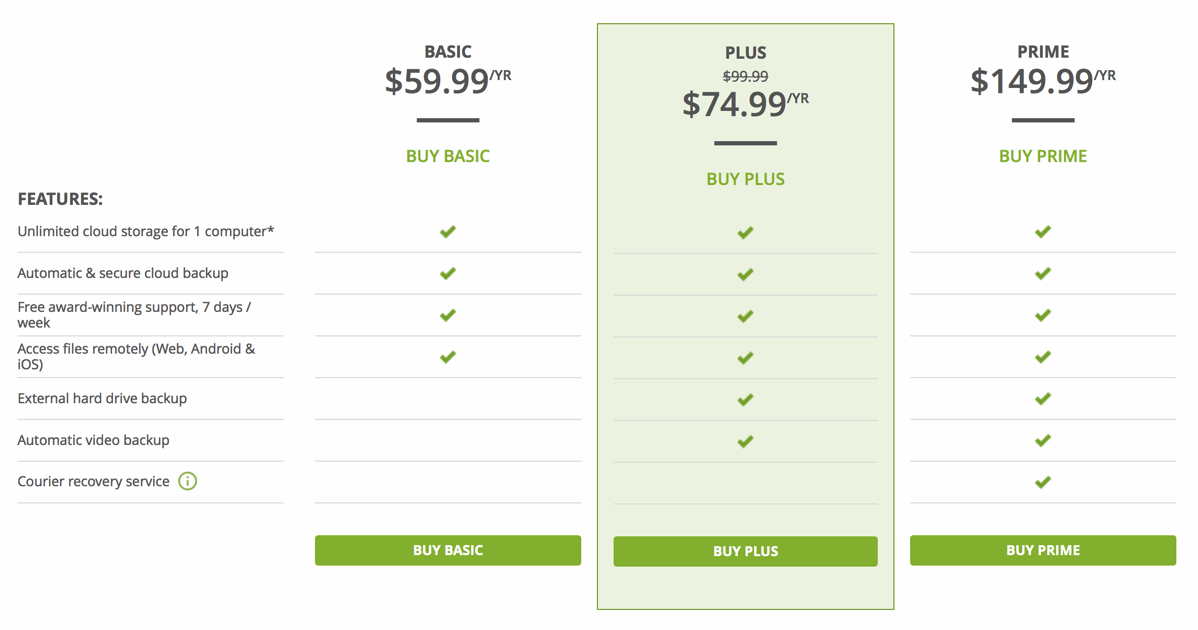Open the BUY PLUS text link

[745, 180]
